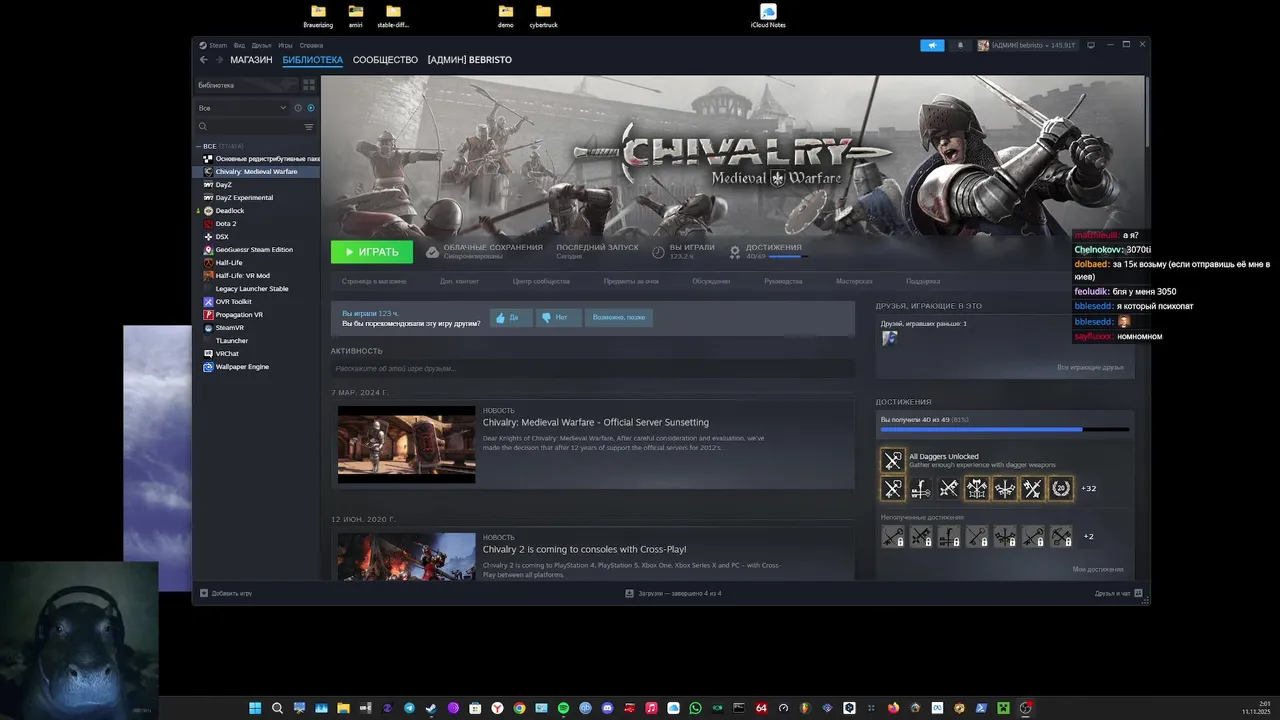
Task: Select DayZ Experimental in the library list
Action: pos(256,198)
